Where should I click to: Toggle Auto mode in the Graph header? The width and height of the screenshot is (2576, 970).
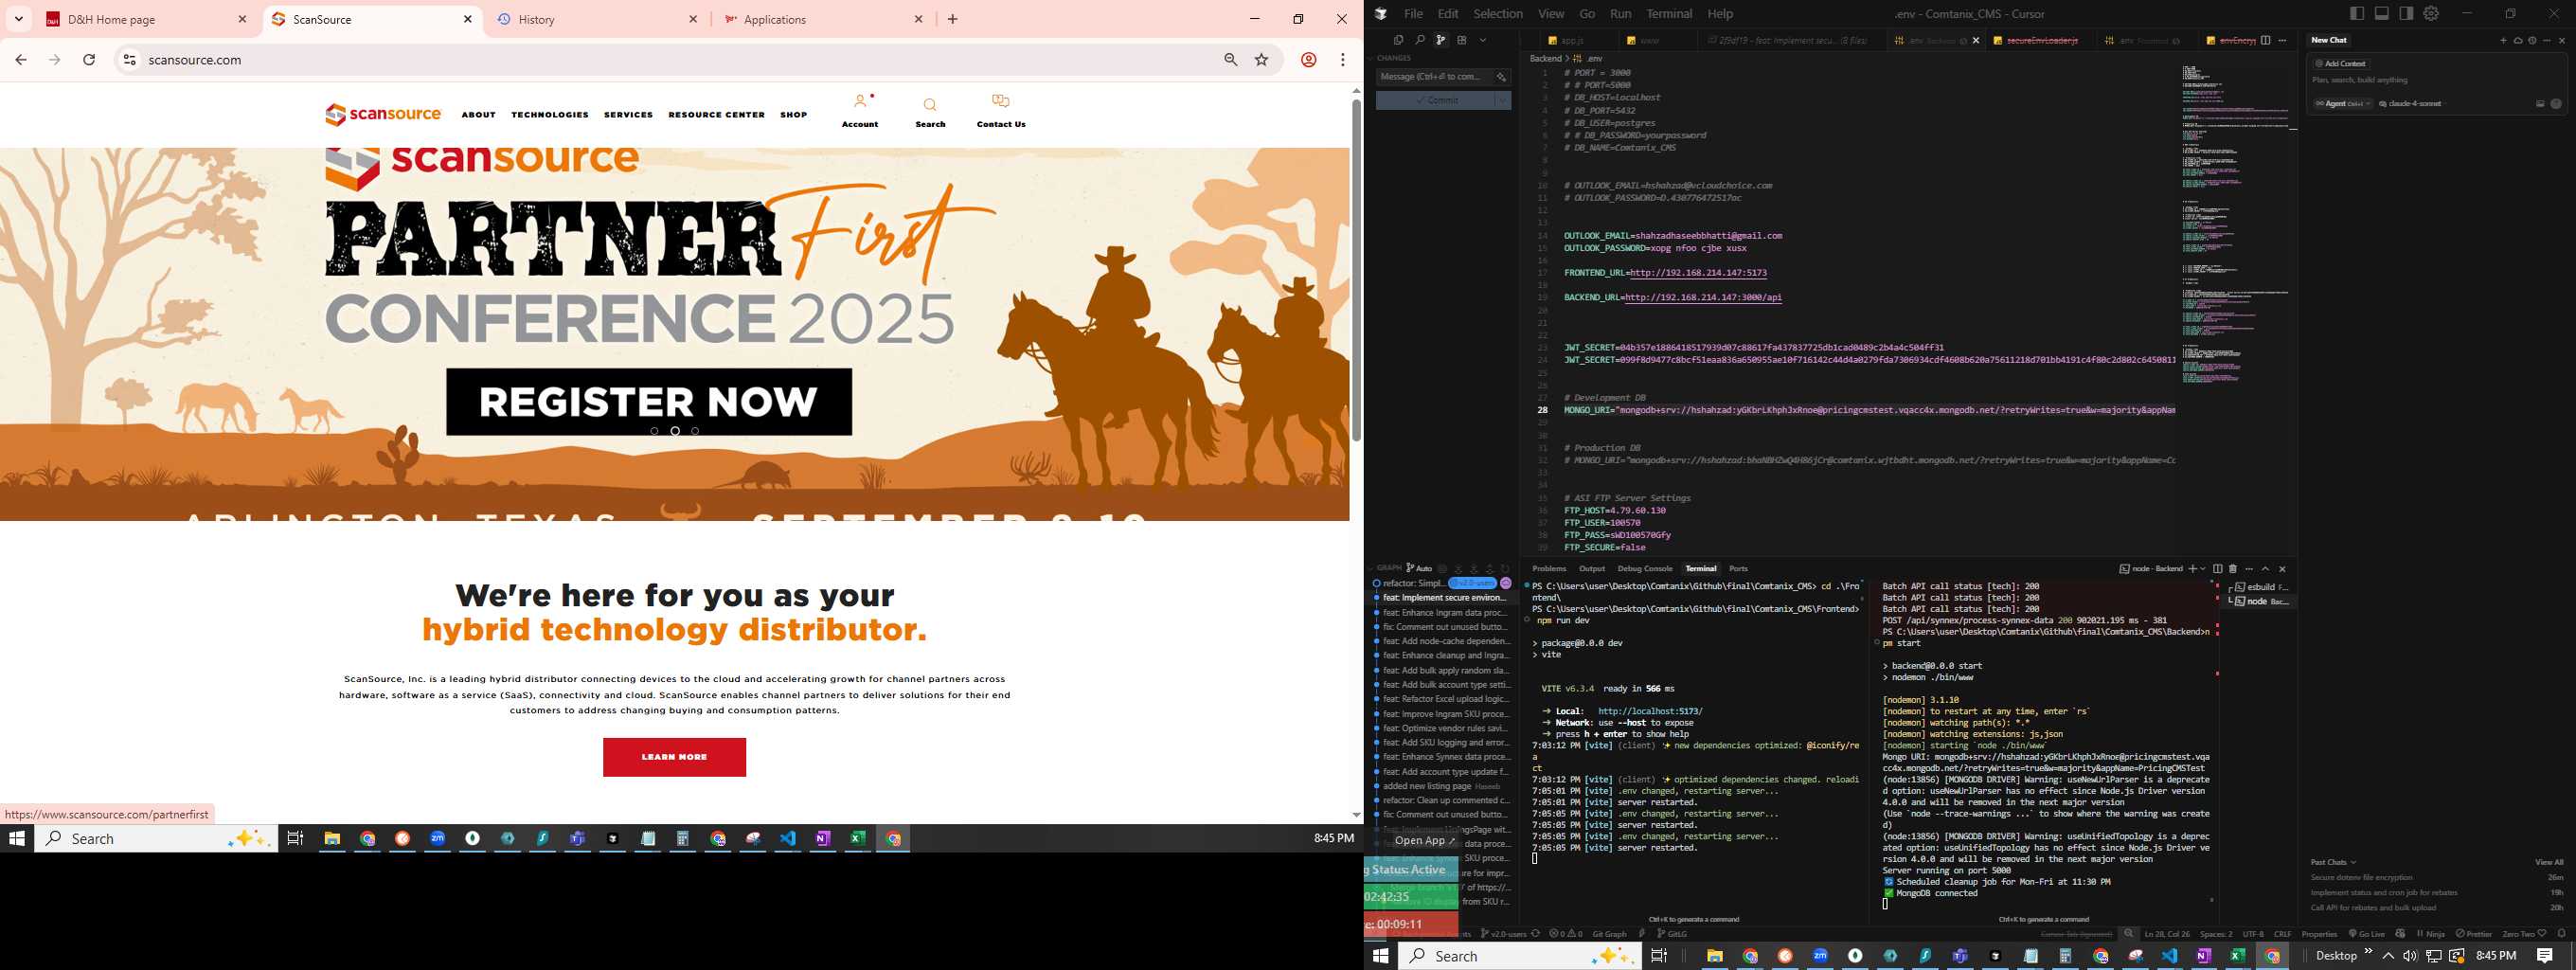(x=1420, y=569)
